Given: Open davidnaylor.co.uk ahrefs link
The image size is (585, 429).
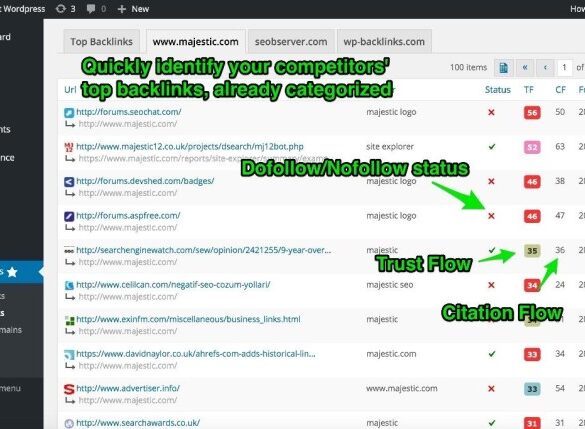Looking at the screenshot, I should coord(196,354).
